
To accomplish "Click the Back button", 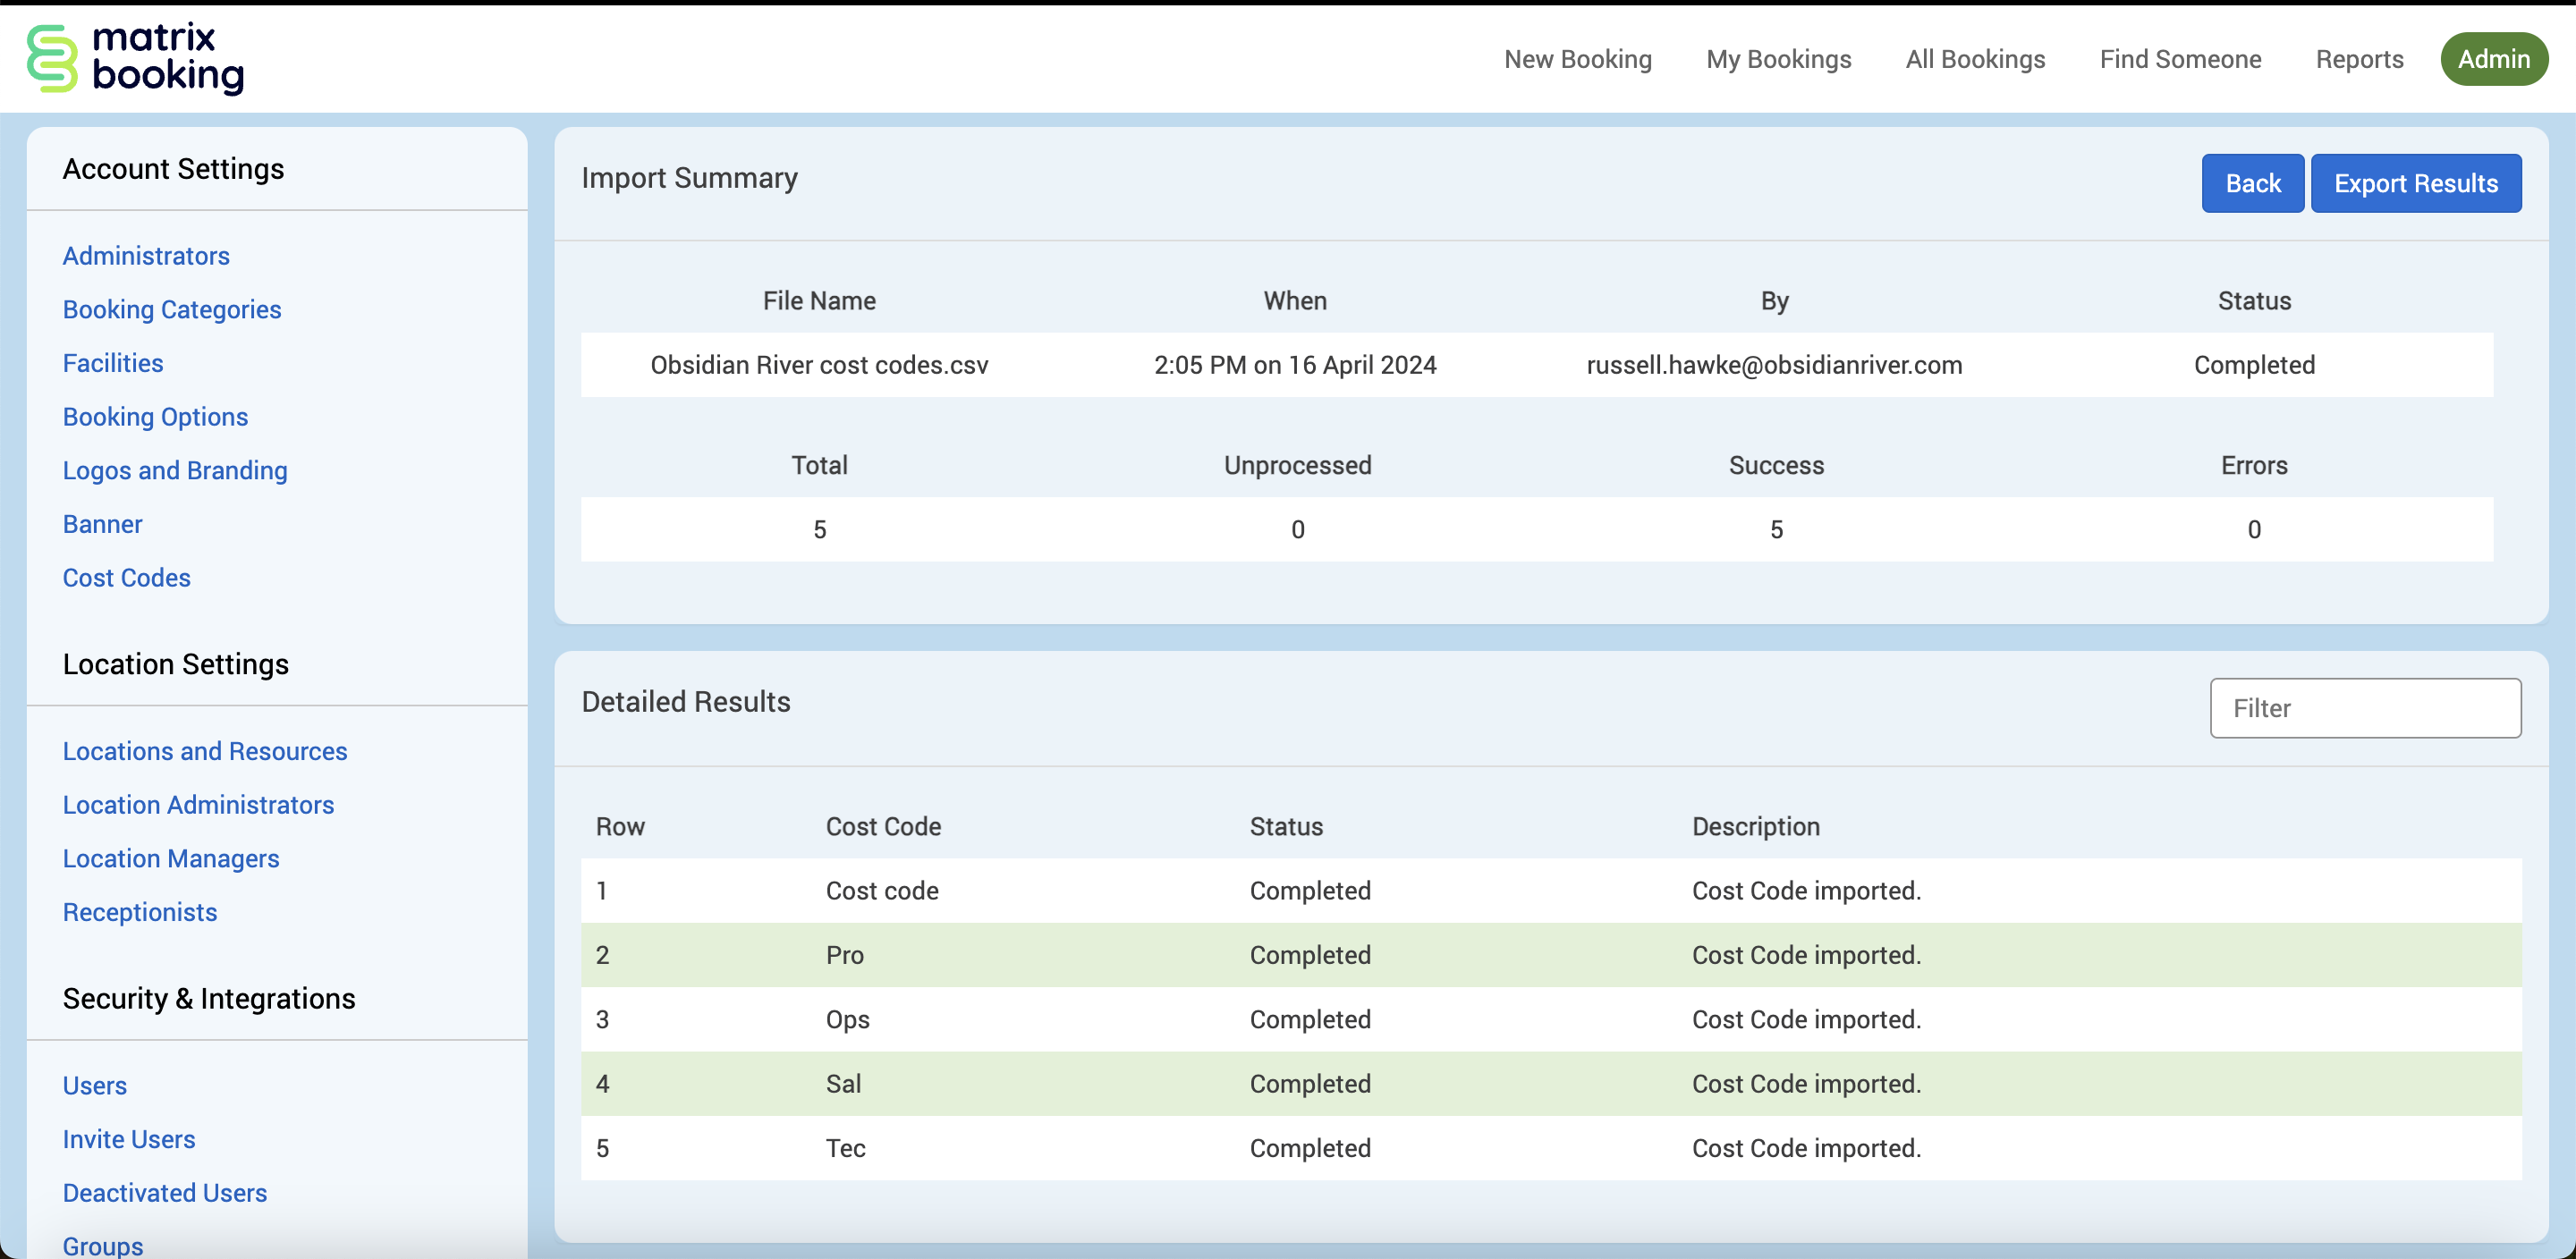I will tap(2252, 183).
